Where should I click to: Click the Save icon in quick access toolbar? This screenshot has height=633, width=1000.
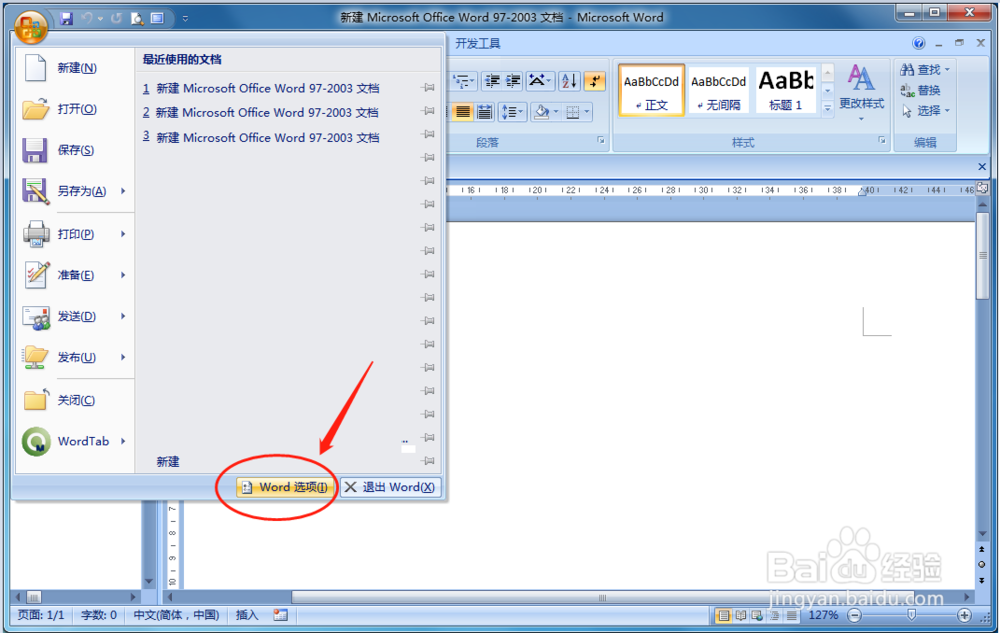pyautogui.click(x=66, y=18)
